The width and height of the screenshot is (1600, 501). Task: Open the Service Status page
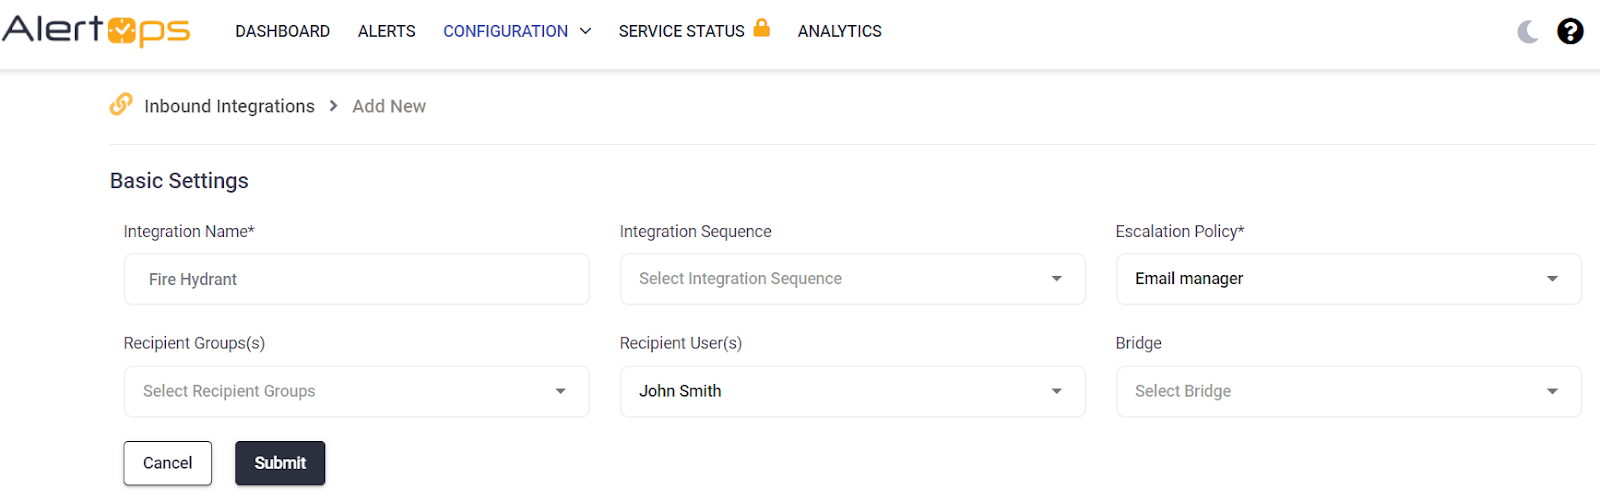[x=681, y=32]
